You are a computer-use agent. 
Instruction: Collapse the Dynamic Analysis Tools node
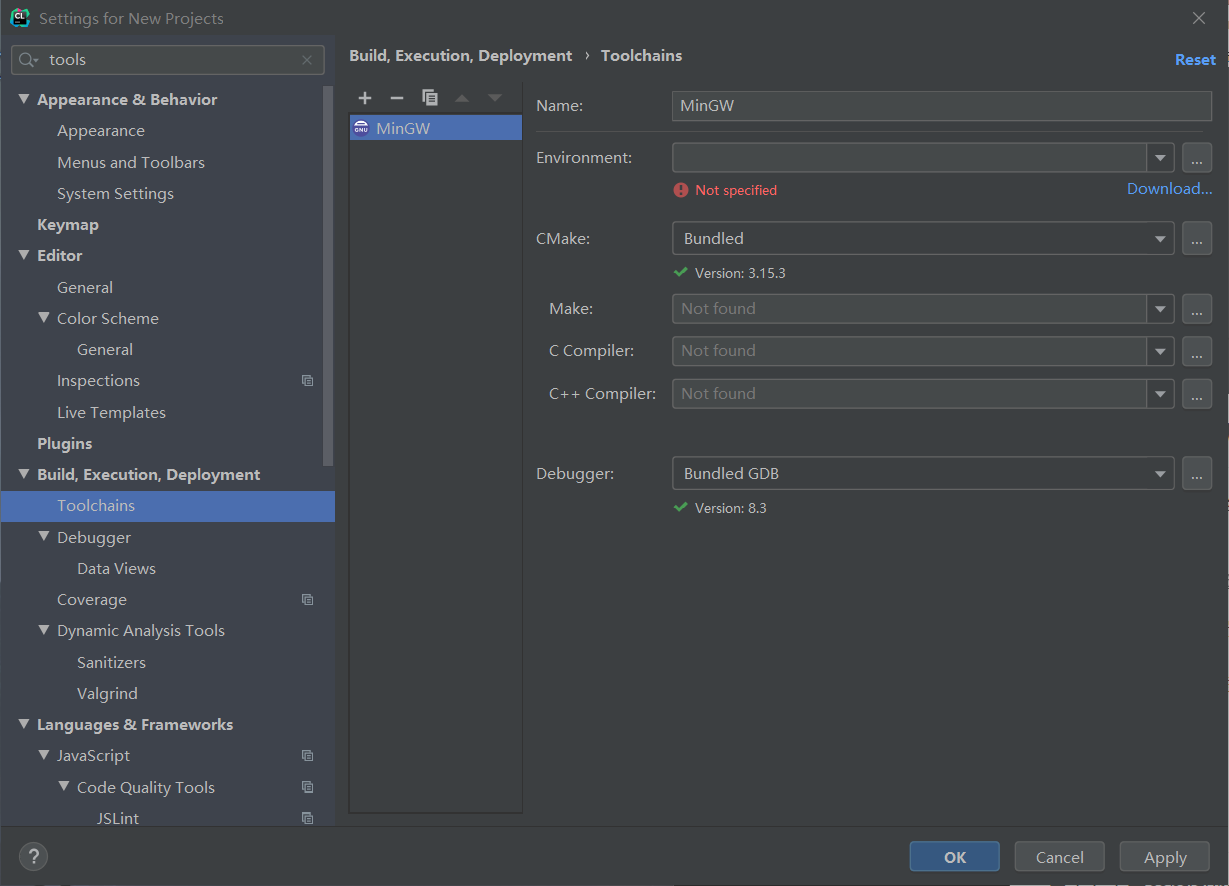[x=44, y=631]
